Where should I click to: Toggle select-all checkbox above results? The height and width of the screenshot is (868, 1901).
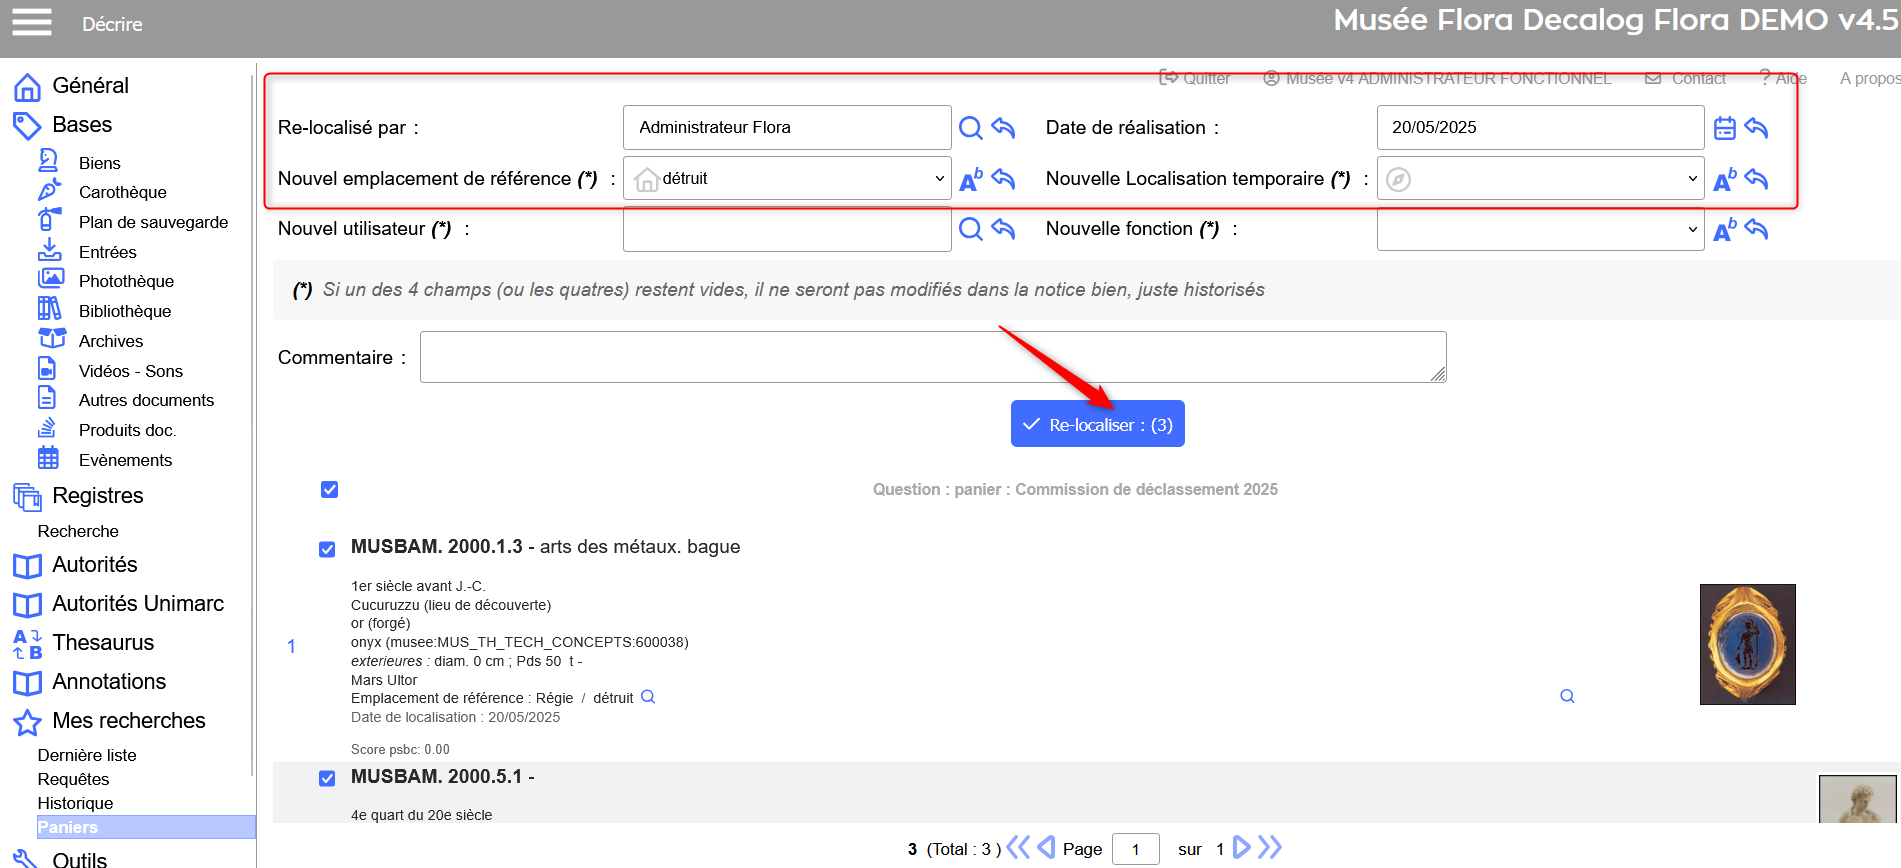pyautogui.click(x=329, y=489)
